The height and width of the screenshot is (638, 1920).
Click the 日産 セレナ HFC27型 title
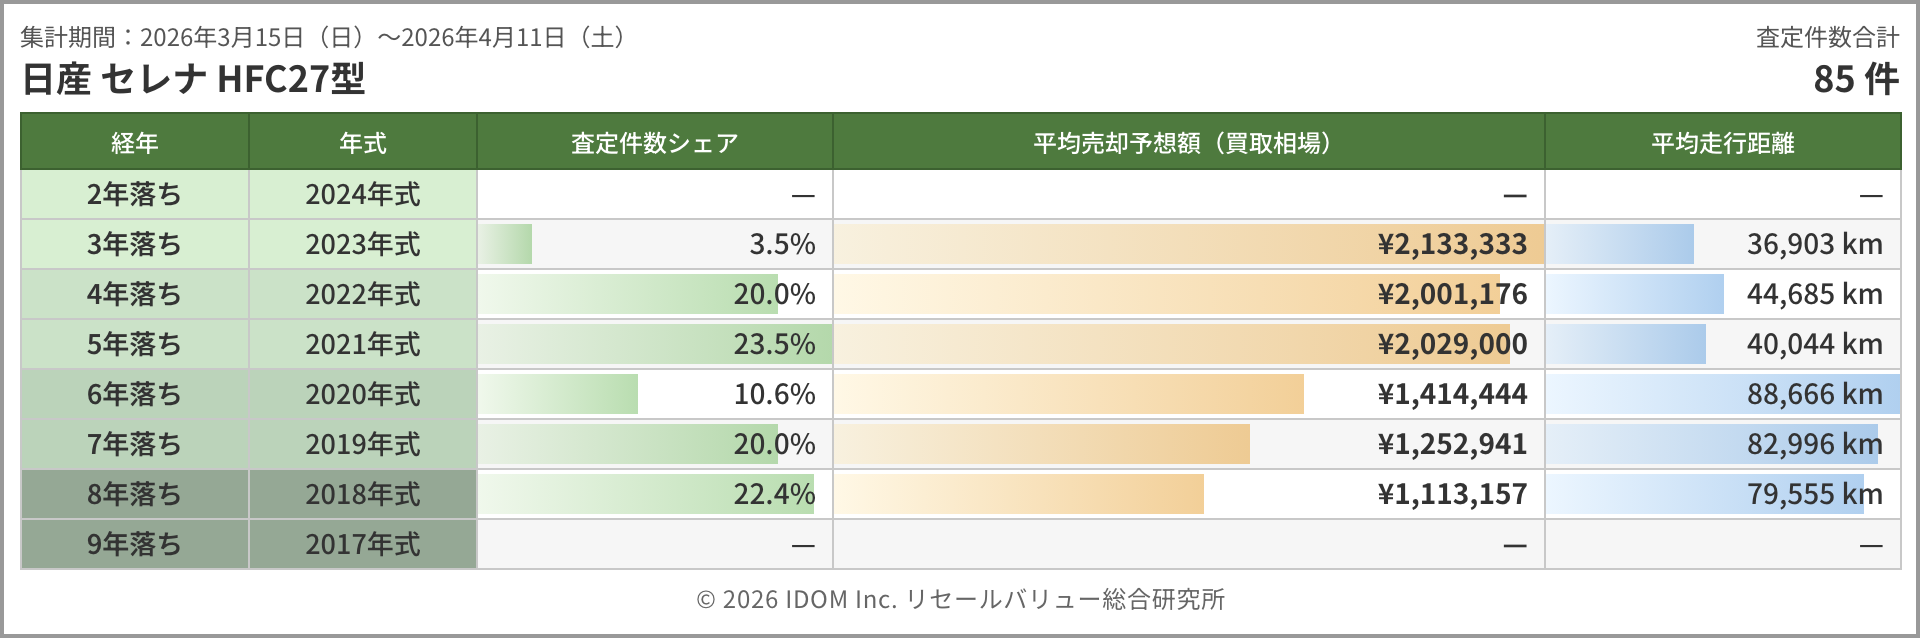pyautogui.click(x=193, y=79)
